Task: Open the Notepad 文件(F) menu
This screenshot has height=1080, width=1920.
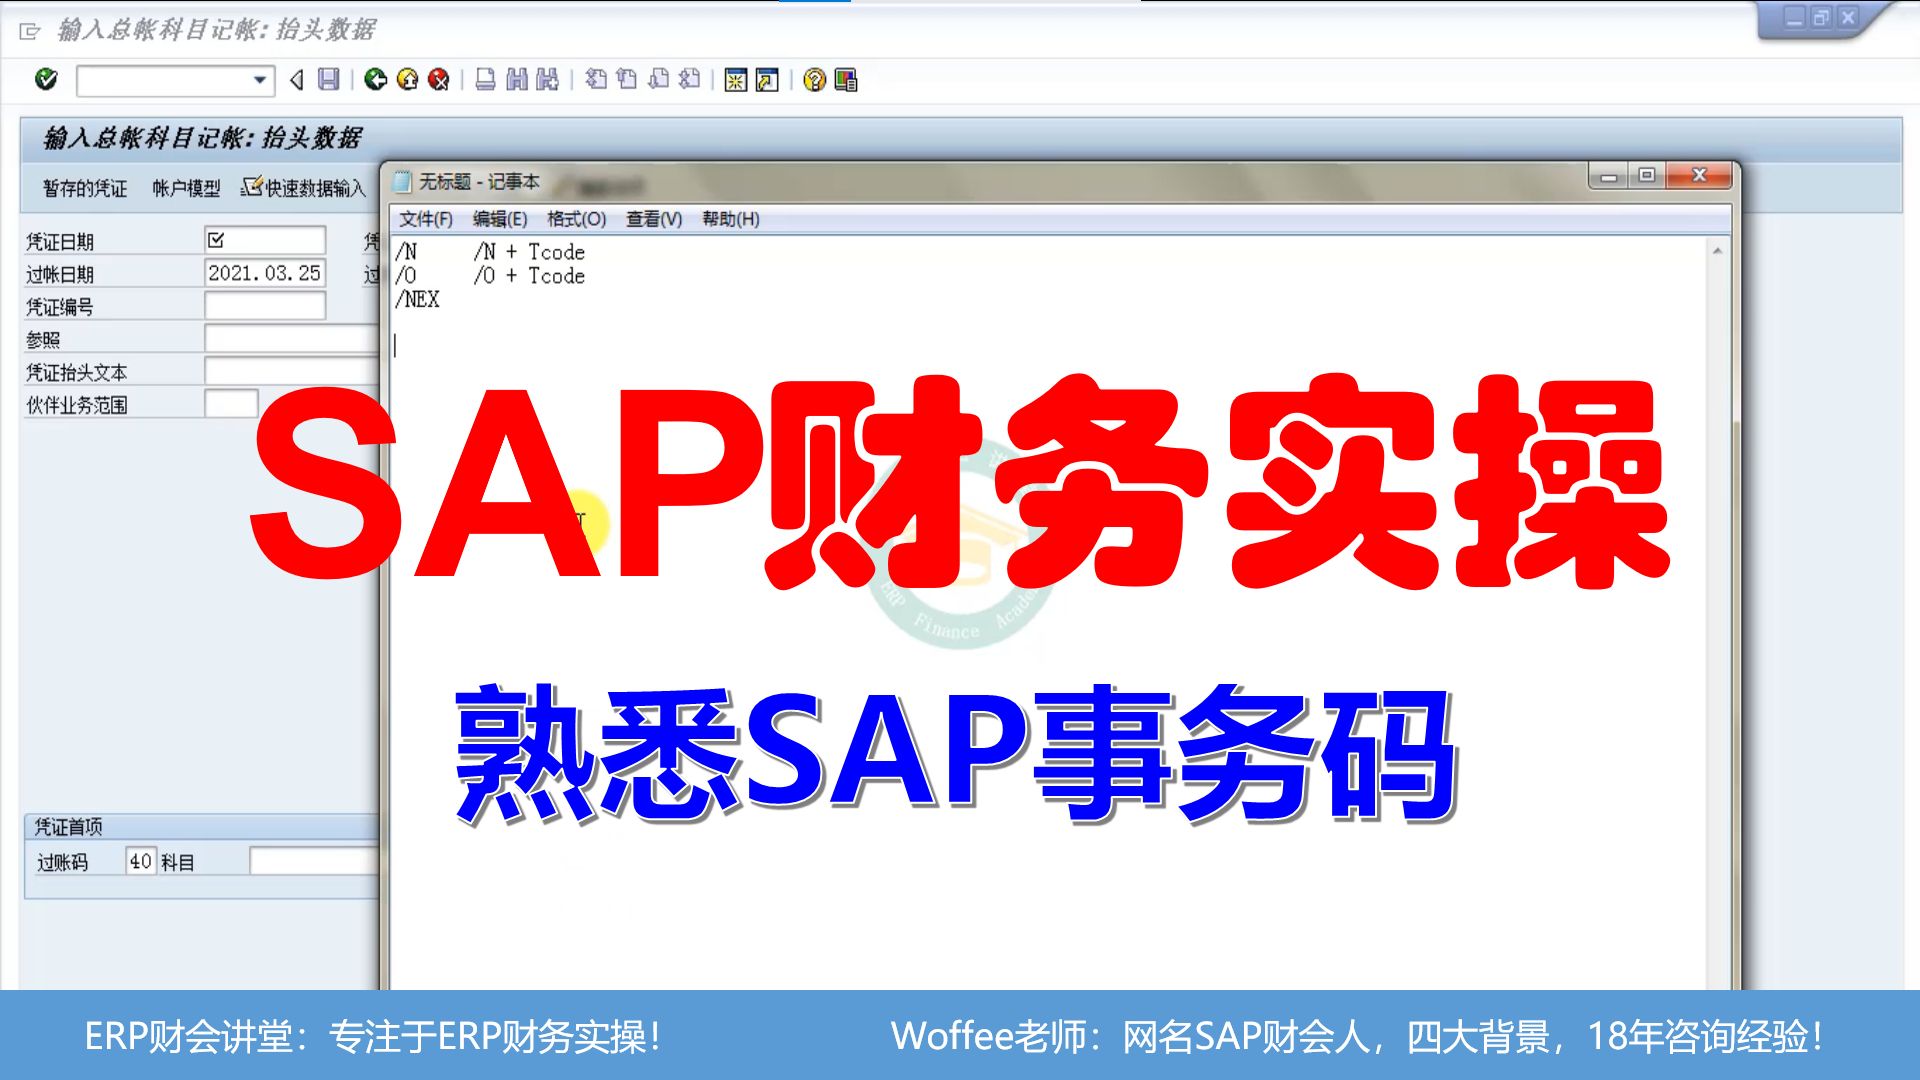Action: point(426,219)
